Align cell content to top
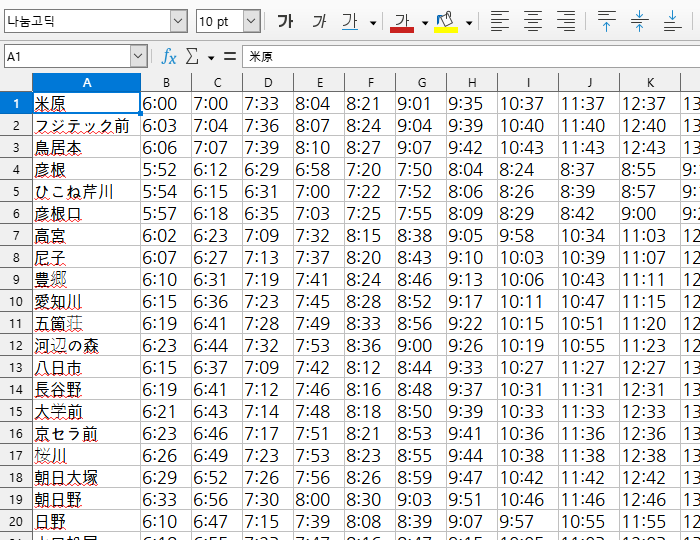Screen dimensions: 700x540 click(x=606, y=21)
